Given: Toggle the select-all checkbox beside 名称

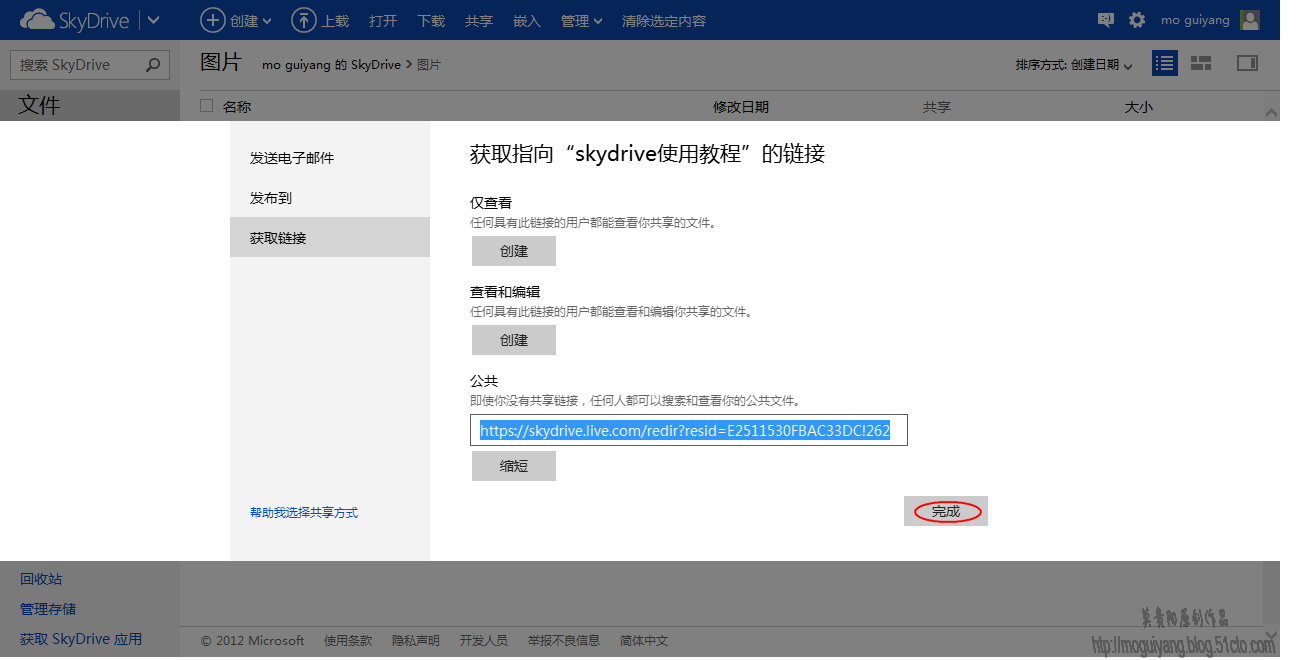Looking at the screenshot, I should pos(207,106).
